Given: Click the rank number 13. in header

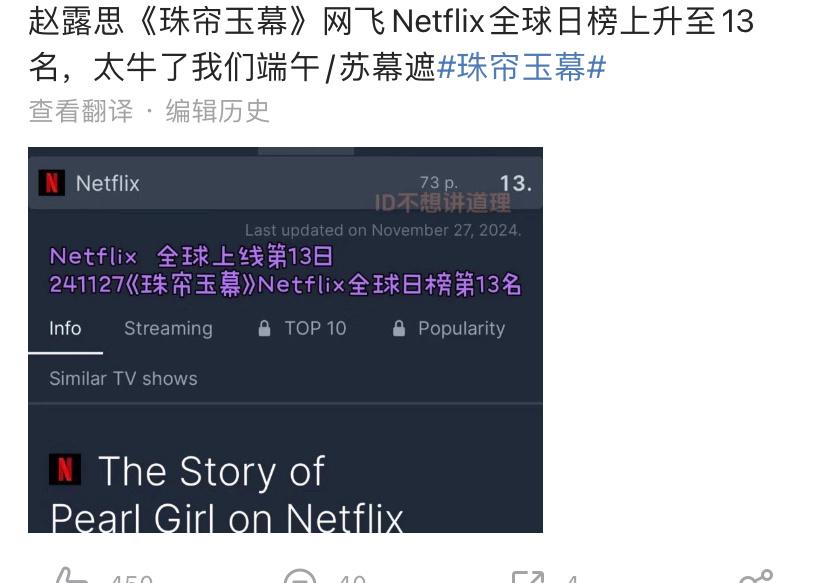Looking at the screenshot, I should point(515,183).
